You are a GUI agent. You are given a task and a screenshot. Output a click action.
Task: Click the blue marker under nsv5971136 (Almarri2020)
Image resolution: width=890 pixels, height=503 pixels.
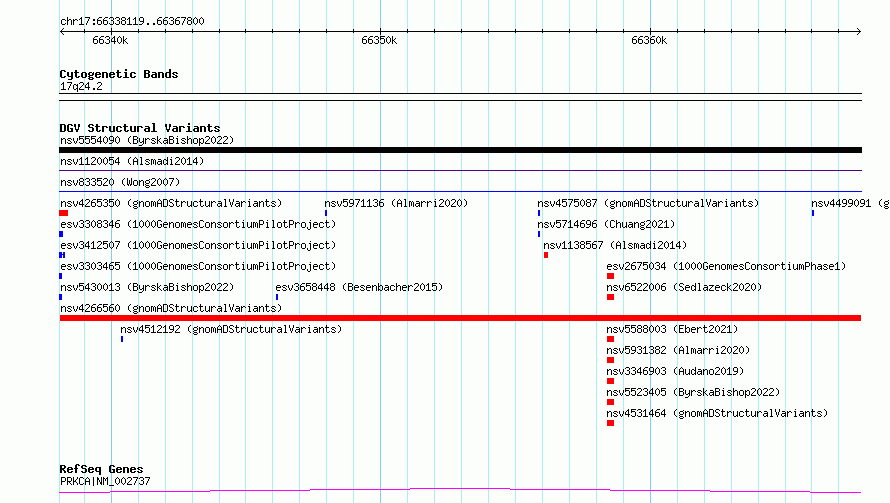[x=326, y=213]
